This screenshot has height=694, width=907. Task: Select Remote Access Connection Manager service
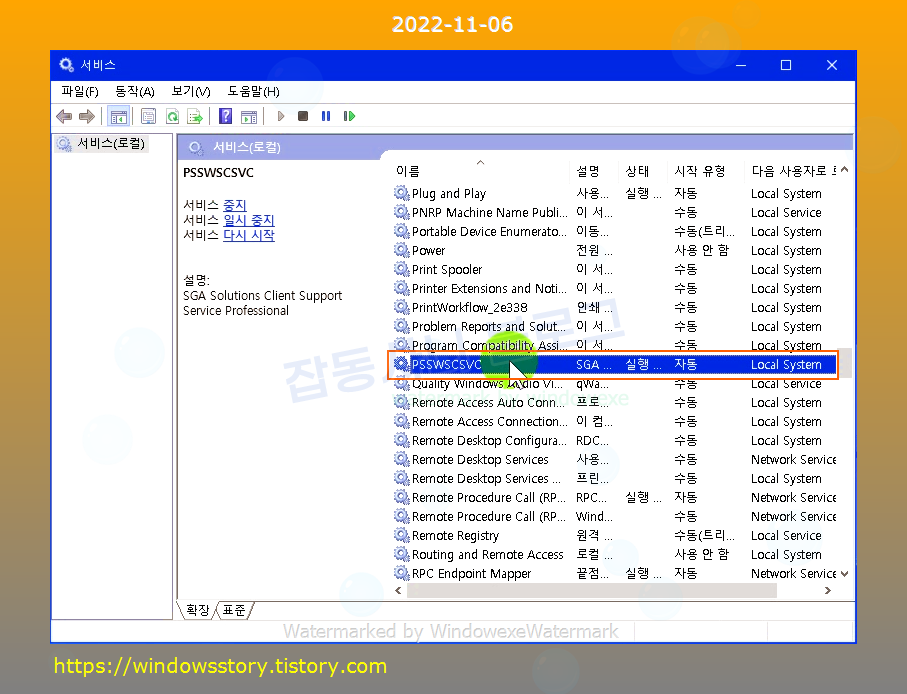click(614, 421)
